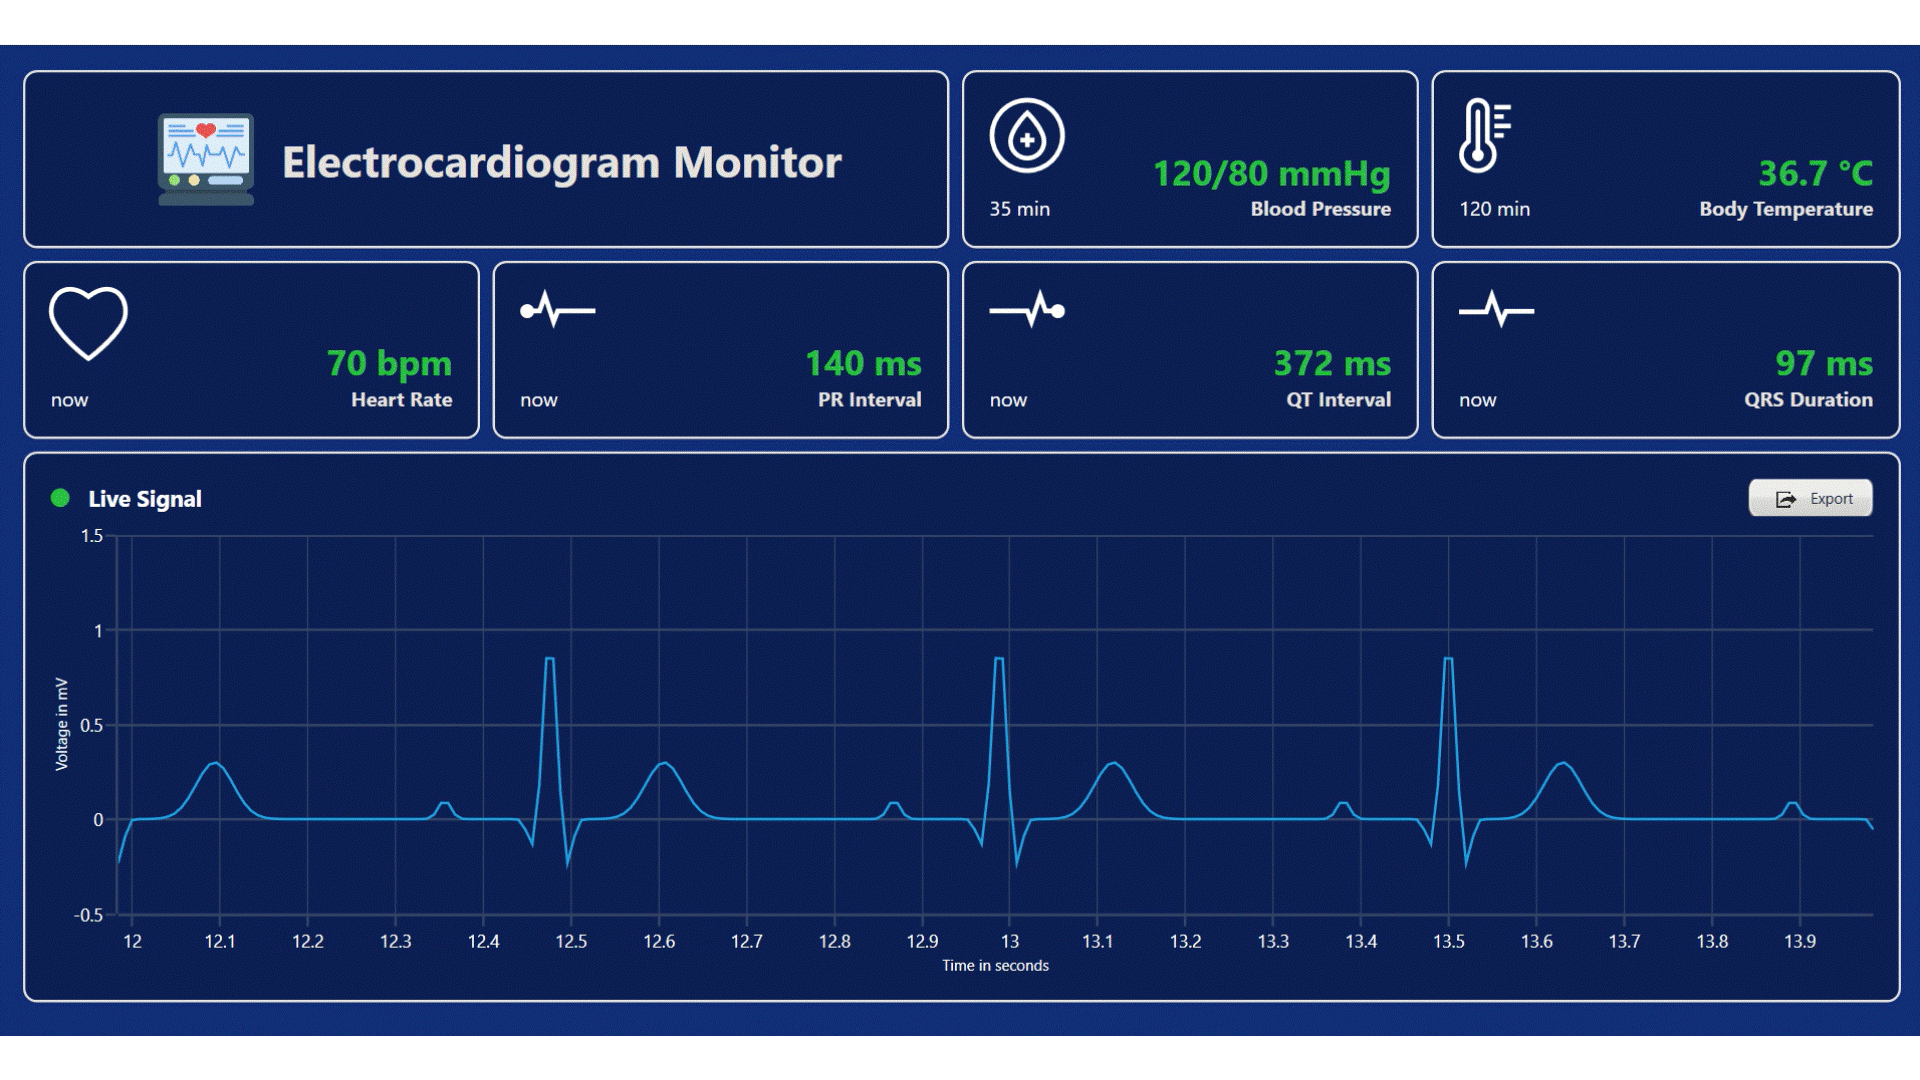
Task: Click the heart outline icon
Action: click(x=88, y=323)
